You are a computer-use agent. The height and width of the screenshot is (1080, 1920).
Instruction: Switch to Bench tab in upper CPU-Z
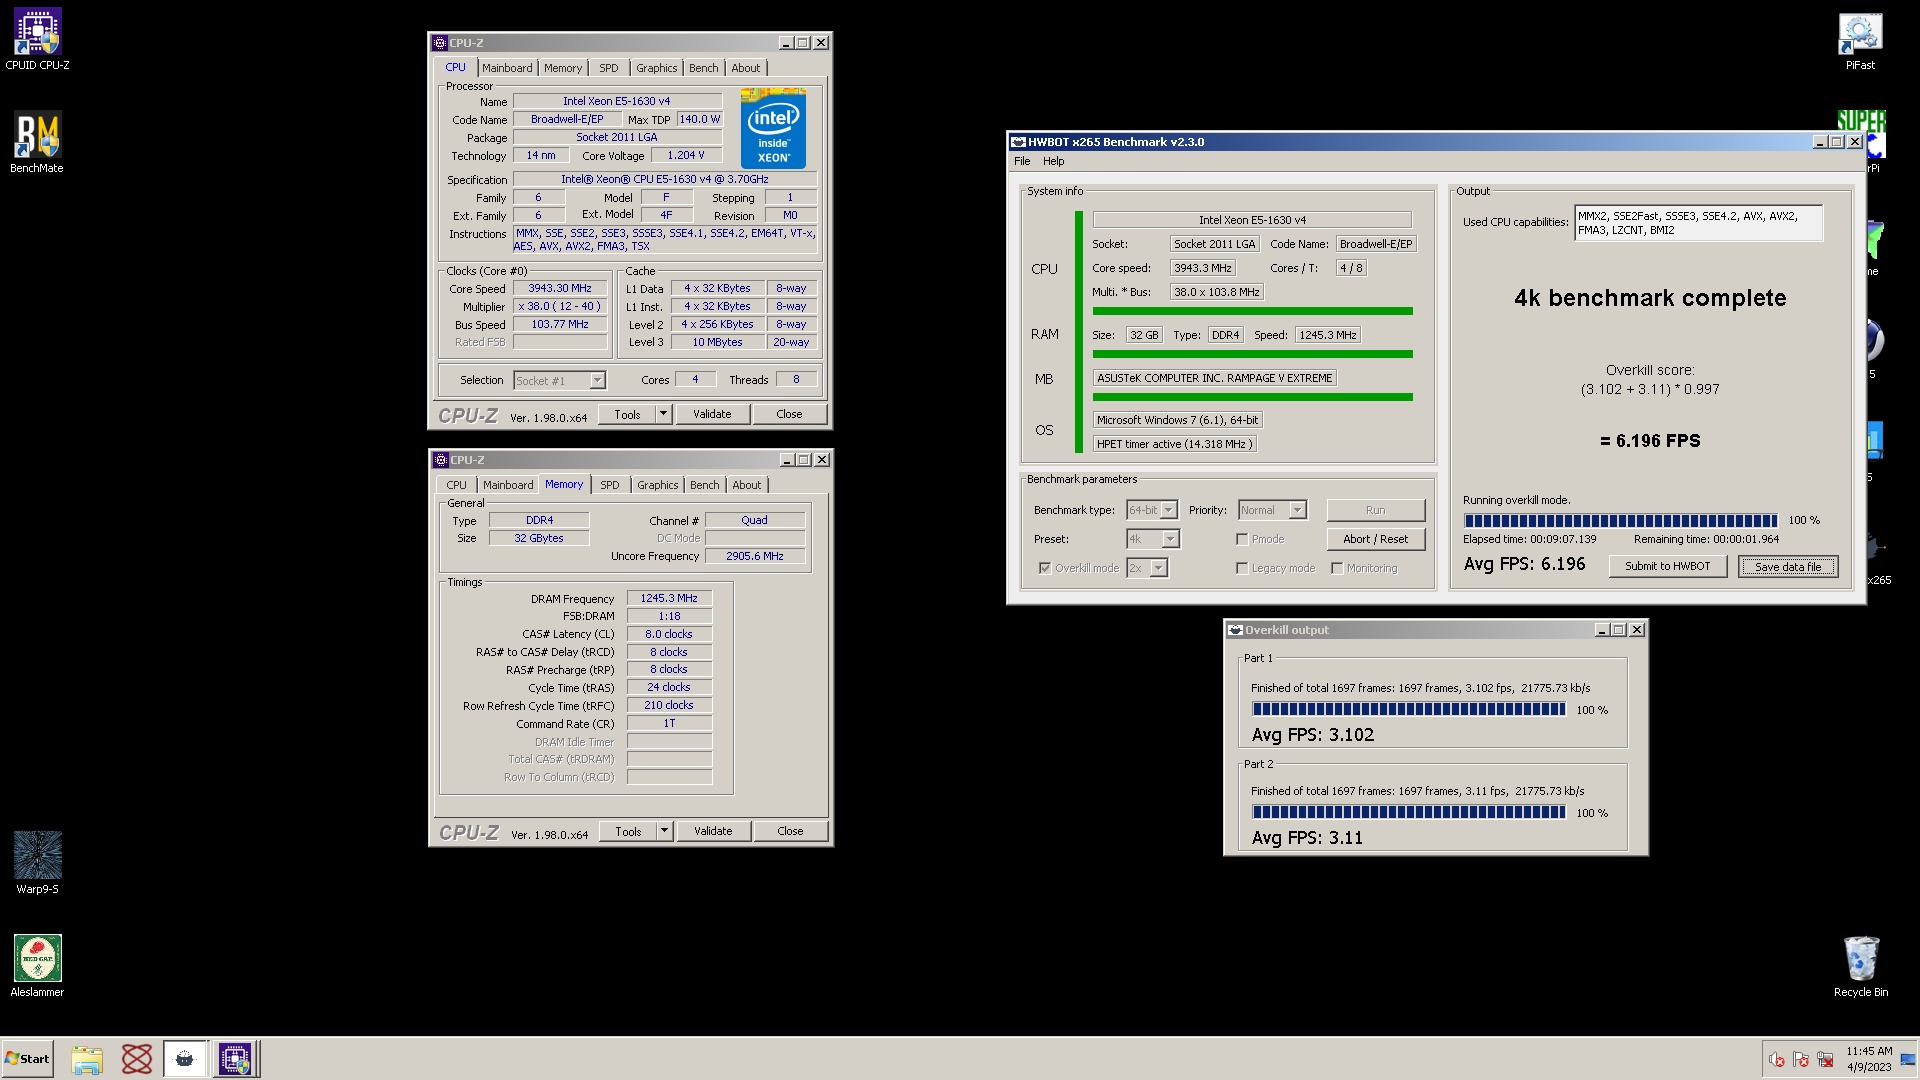pos(704,68)
